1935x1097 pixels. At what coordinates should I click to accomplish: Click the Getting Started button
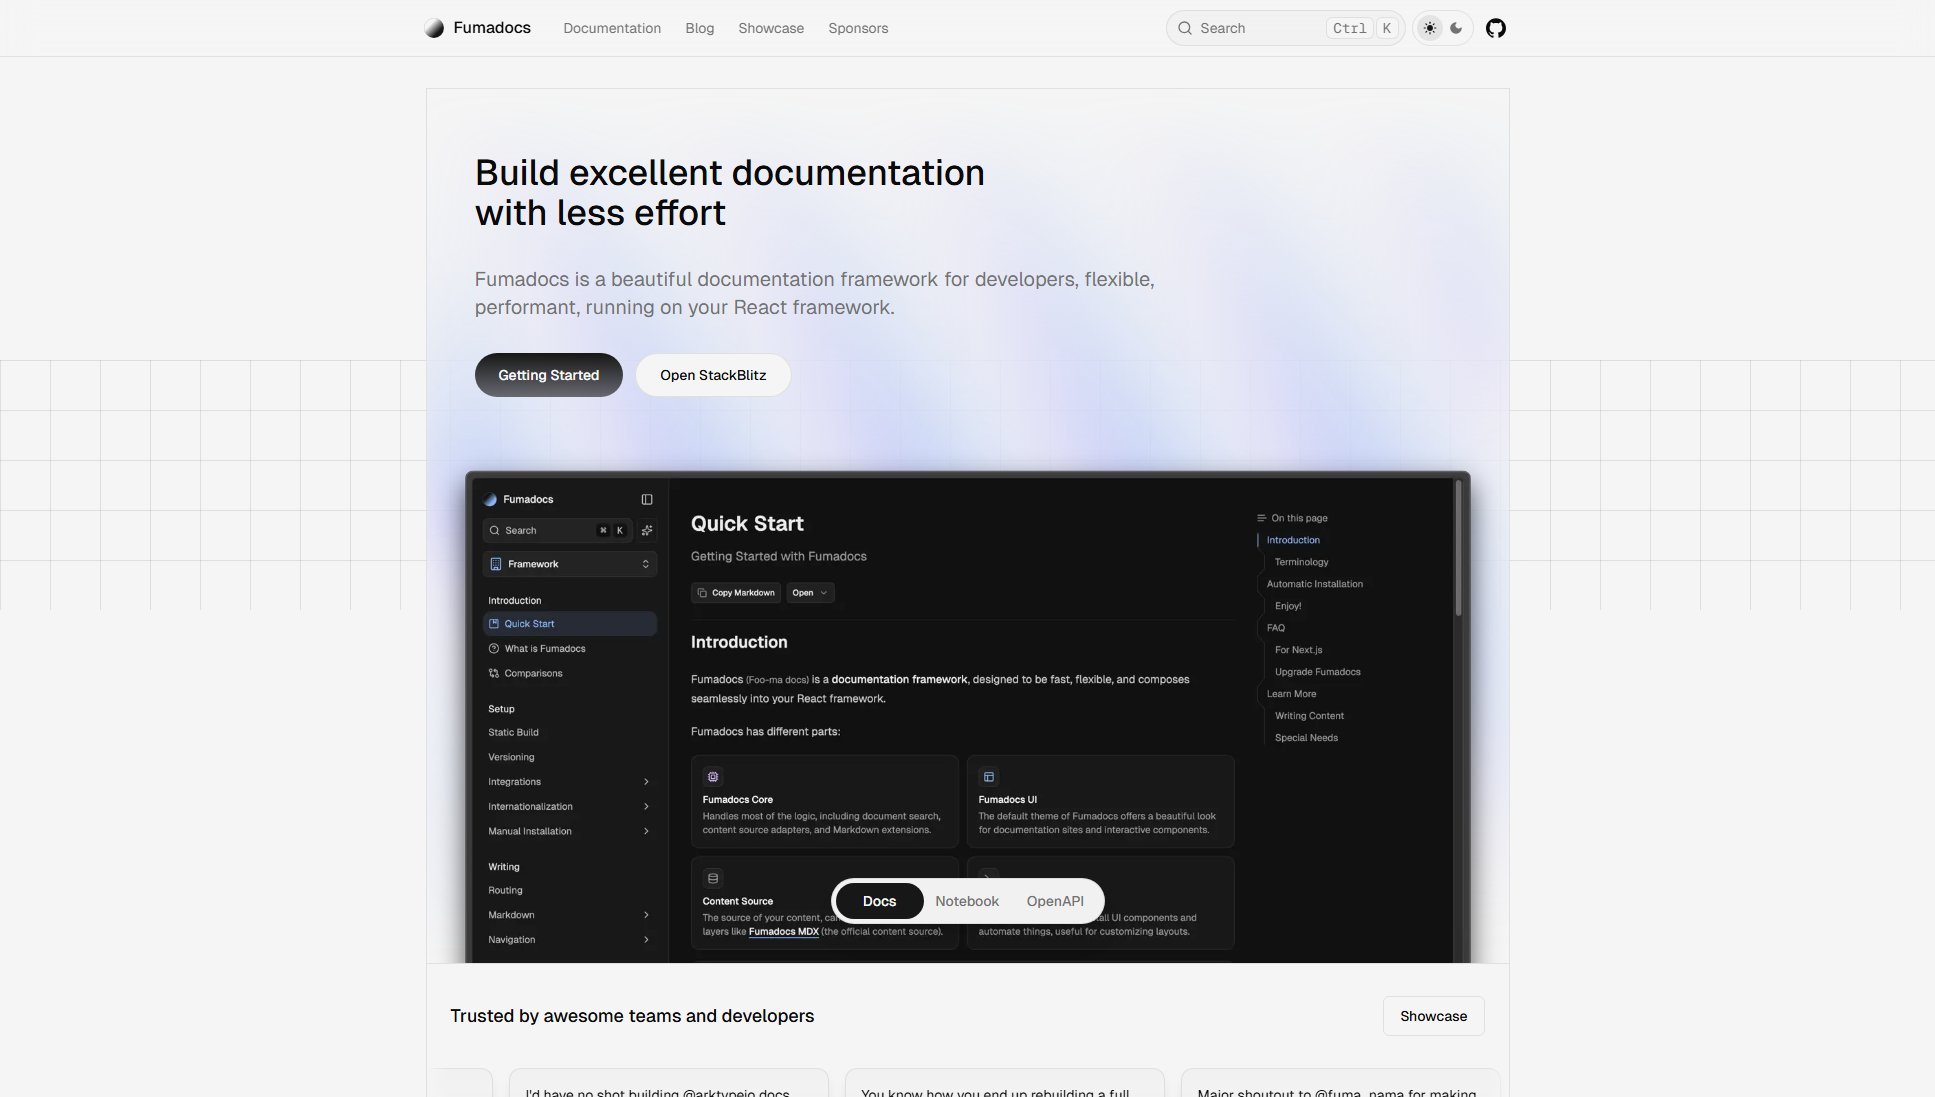pyautogui.click(x=548, y=375)
